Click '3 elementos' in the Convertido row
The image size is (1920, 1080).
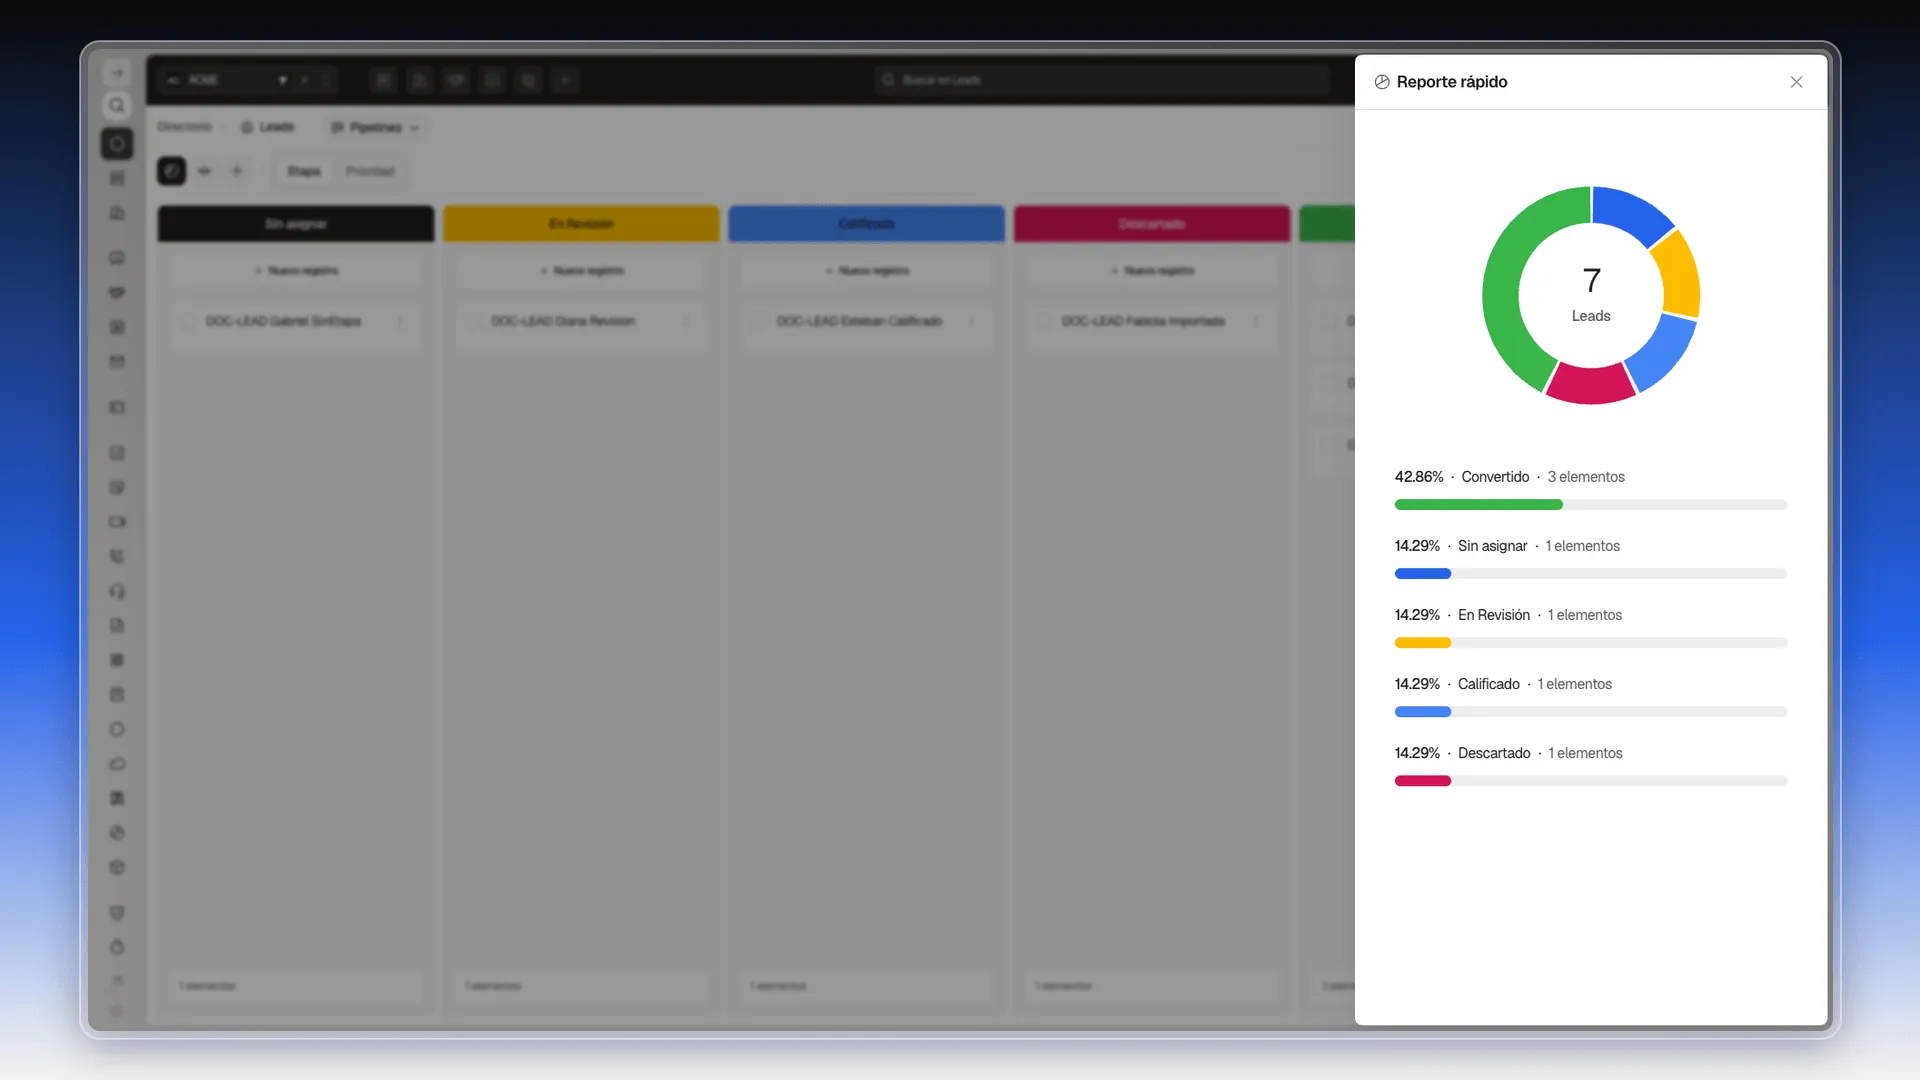click(x=1586, y=477)
